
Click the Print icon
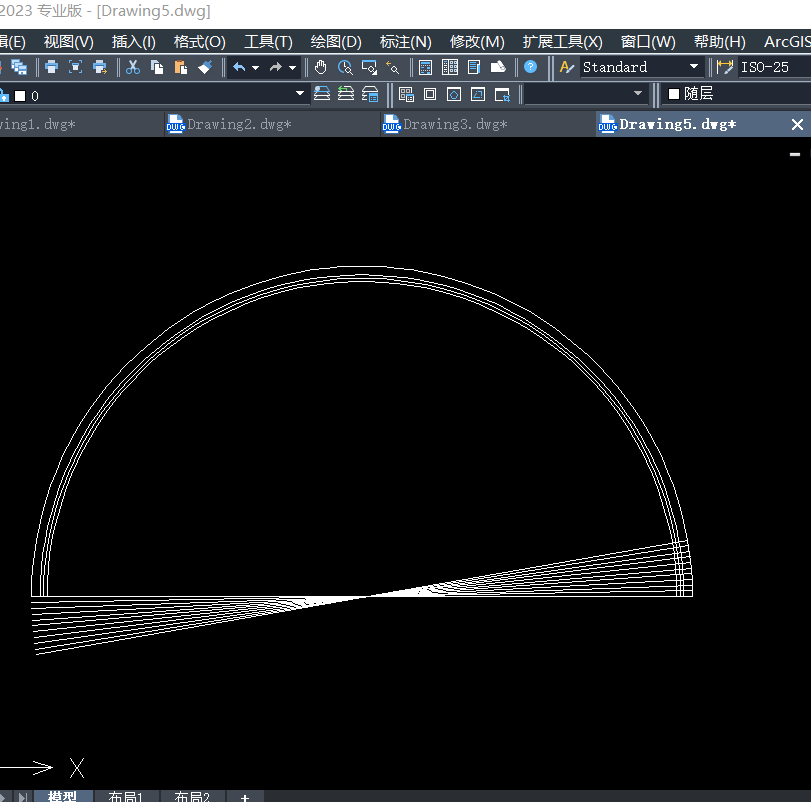pos(51,67)
